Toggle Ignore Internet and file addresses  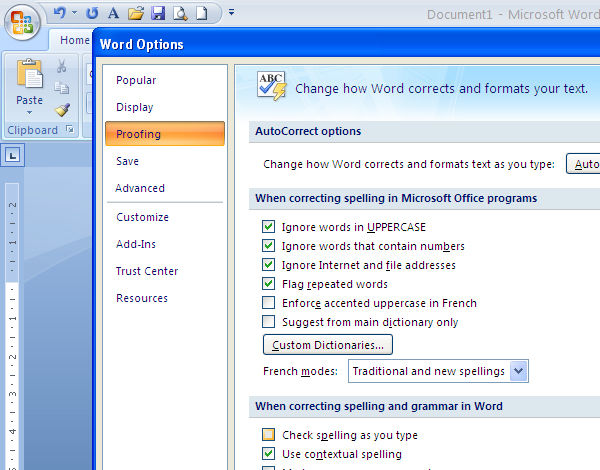[268, 265]
